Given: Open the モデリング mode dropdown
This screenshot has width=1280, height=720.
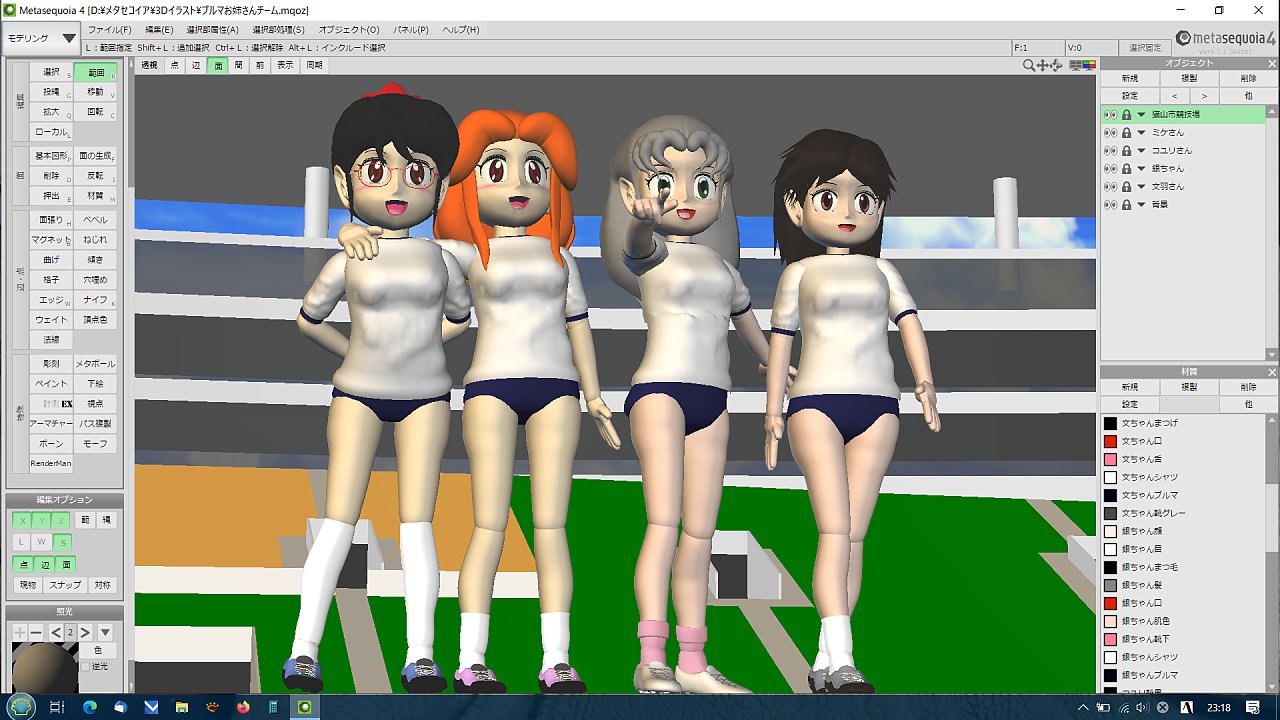Looking at the screenshot, I should tap(41, 38).
